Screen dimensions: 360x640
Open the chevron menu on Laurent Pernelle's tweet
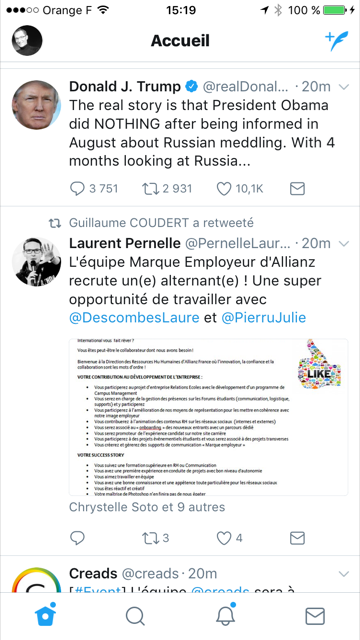coord(344,244)
